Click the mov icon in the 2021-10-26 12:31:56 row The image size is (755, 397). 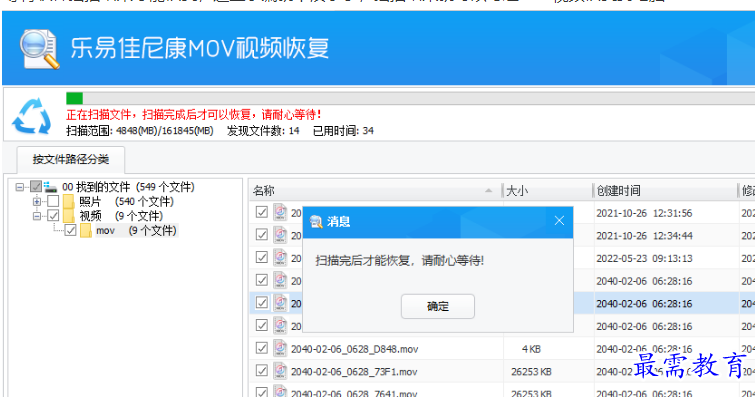pyautogui.click(x=280, y=212)
